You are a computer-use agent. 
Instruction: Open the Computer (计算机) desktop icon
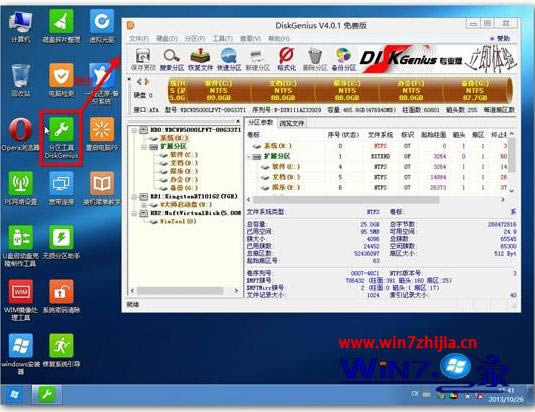21,26
